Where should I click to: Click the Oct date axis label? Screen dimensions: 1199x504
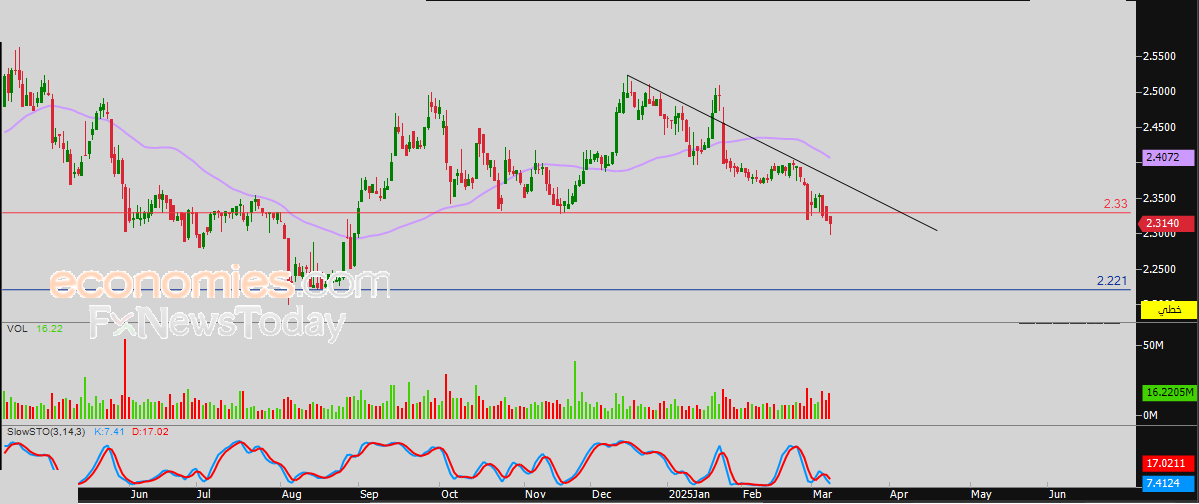tap(449, 495)
